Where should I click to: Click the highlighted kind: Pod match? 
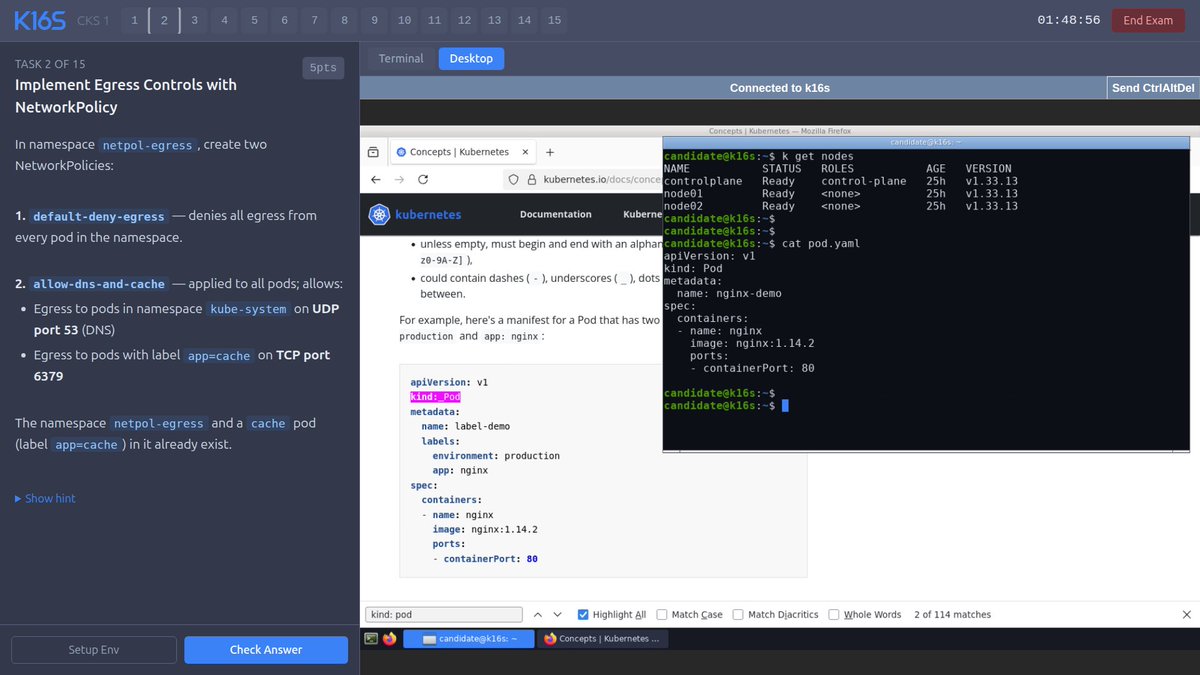point(436,397)
